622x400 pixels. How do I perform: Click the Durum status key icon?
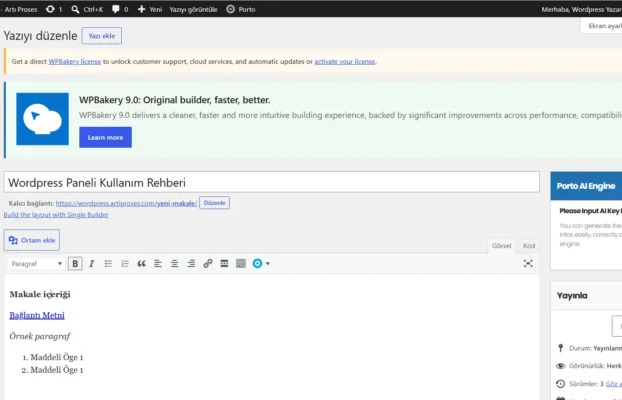(561, 348)
